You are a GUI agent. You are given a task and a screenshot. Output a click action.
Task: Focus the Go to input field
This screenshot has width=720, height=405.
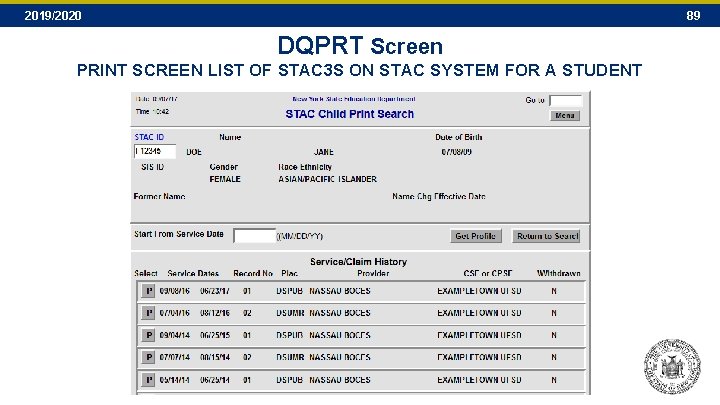[565, 101]
